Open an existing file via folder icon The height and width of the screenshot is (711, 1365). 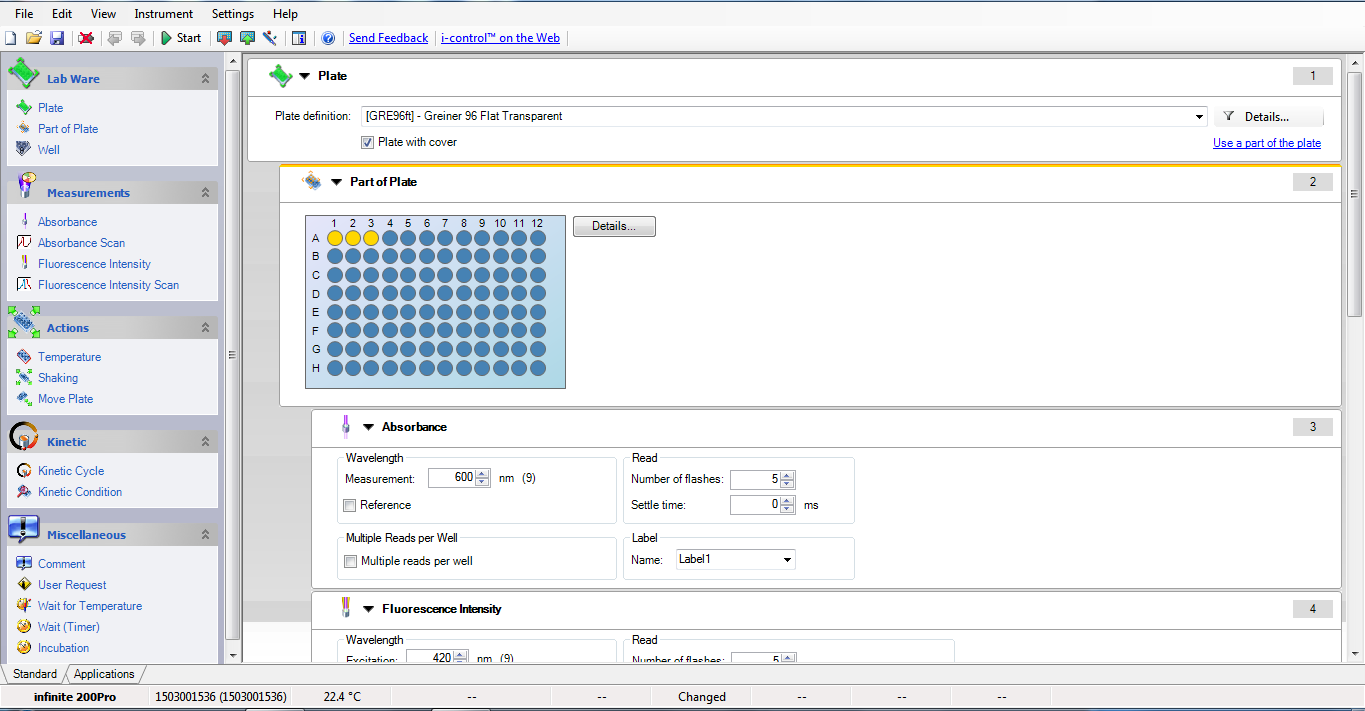34,38
